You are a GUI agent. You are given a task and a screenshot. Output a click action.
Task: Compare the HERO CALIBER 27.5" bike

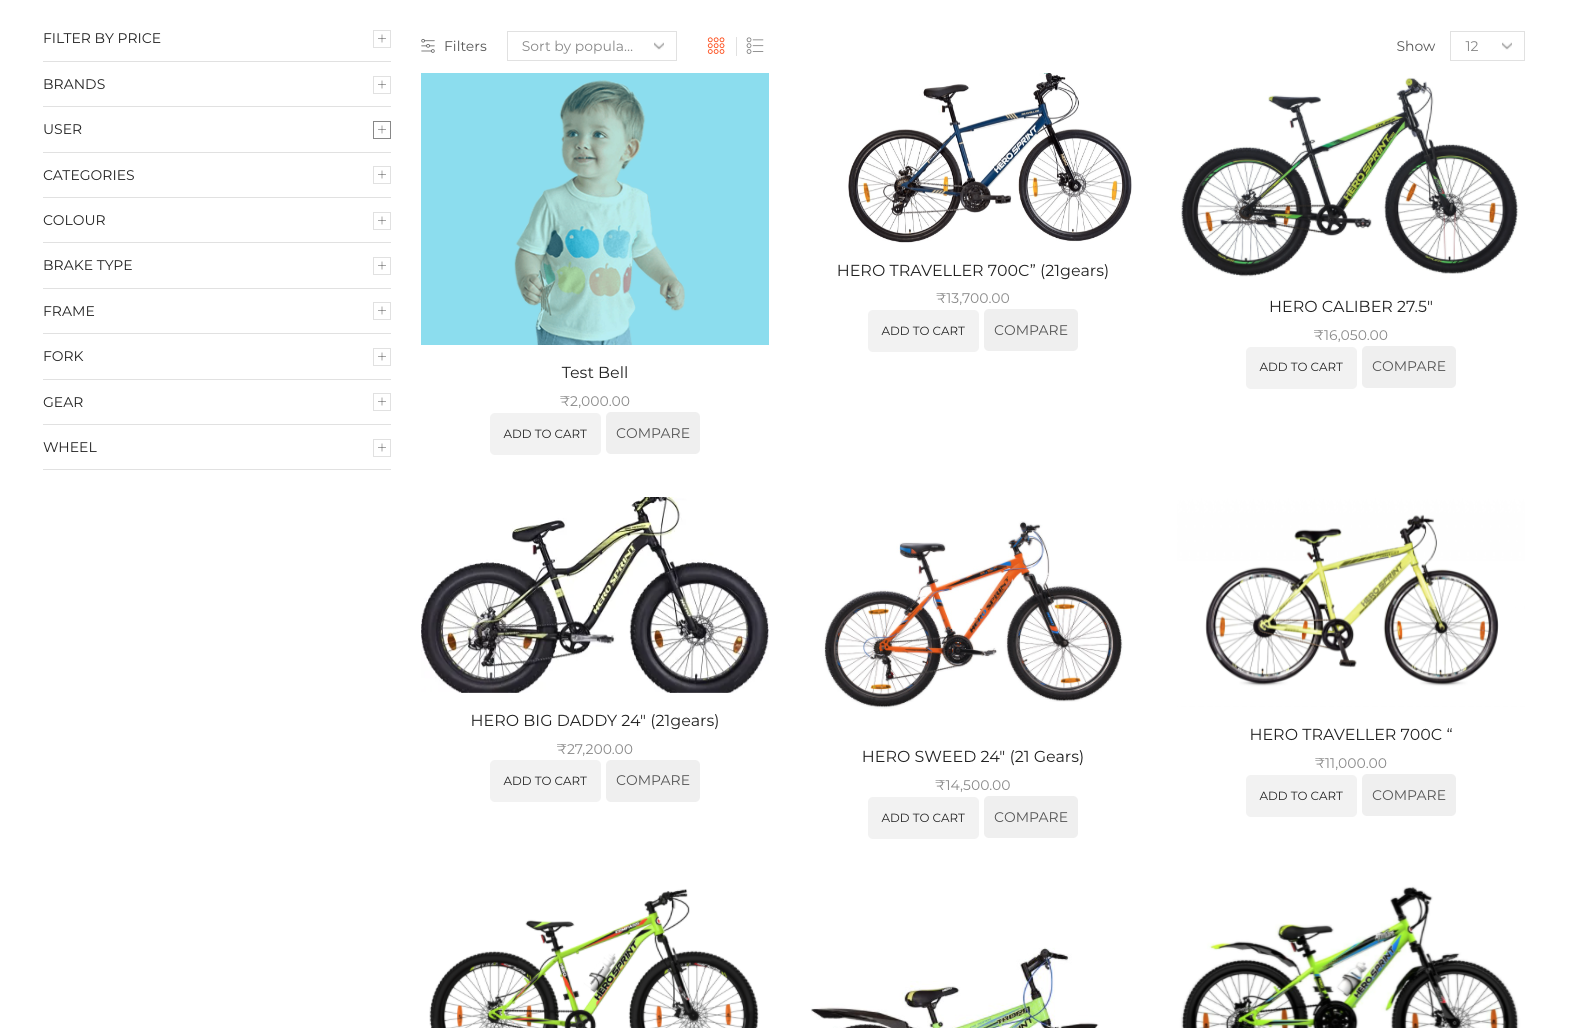[x=1409, y=367]
